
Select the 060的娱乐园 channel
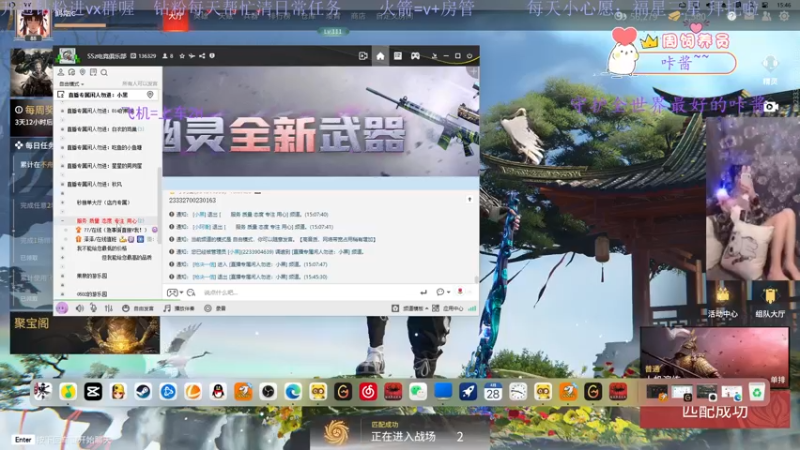coord(92,294)
